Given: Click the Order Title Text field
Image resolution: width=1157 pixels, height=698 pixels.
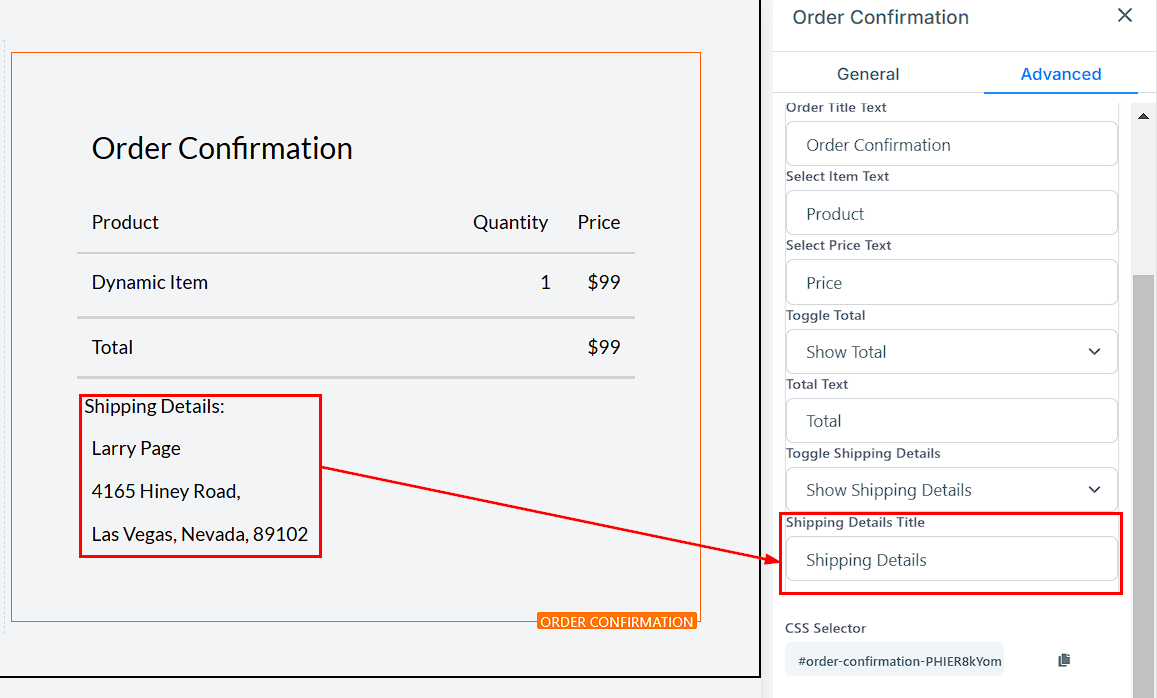Looking at the screenshot, I should 951,145.
